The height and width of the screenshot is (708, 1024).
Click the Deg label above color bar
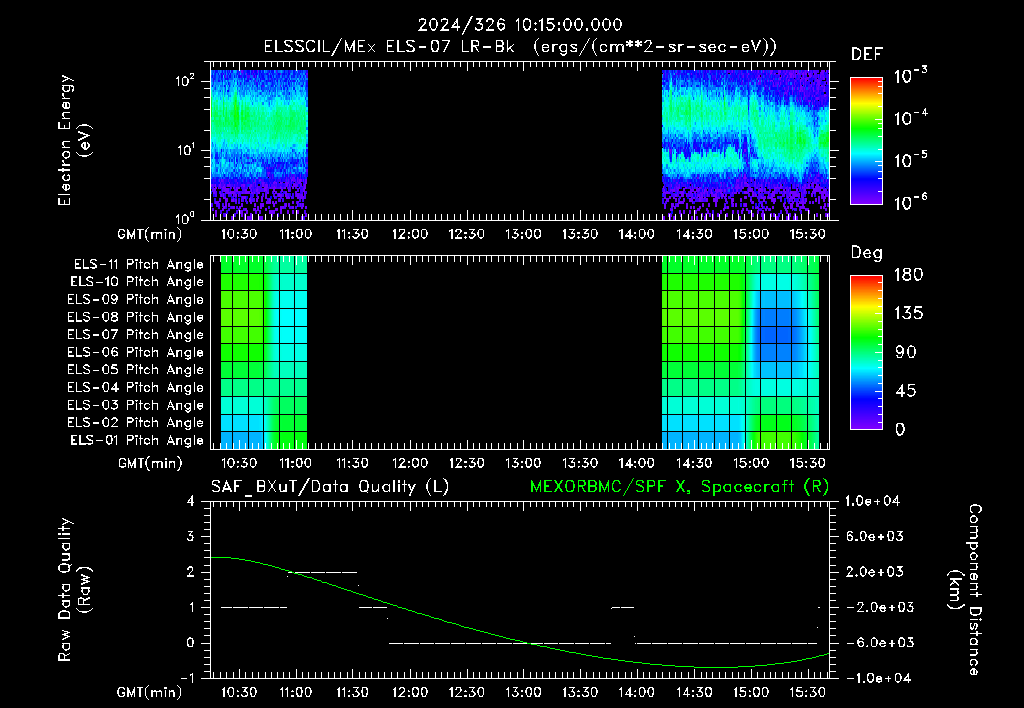[867, 253]
